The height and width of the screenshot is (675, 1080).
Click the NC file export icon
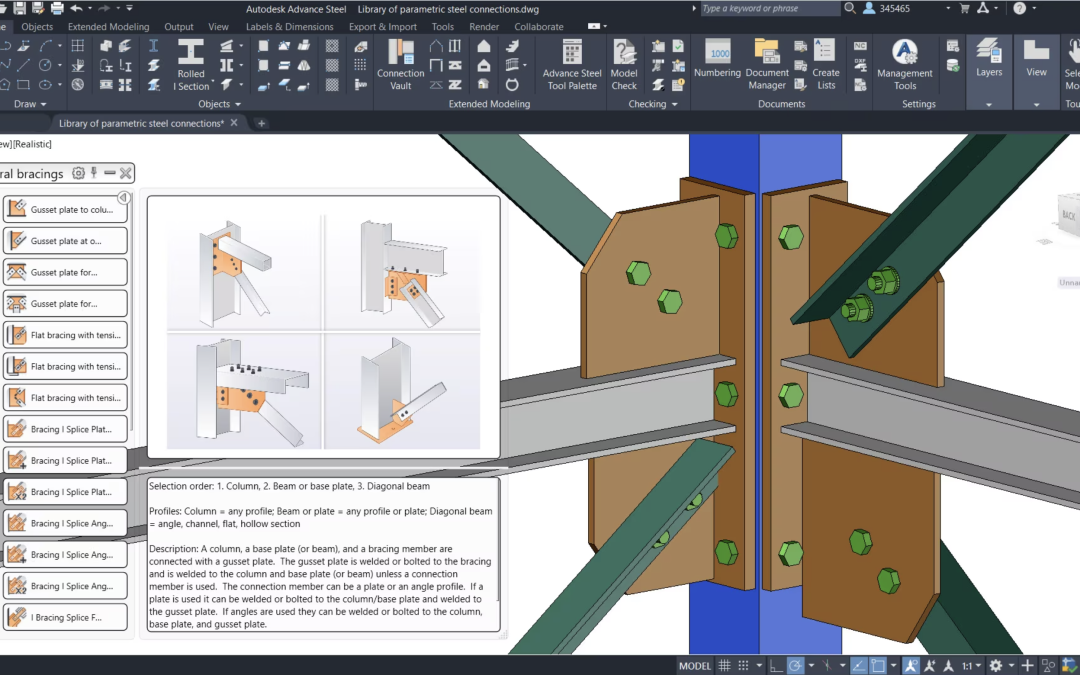[x=860, y=46]
